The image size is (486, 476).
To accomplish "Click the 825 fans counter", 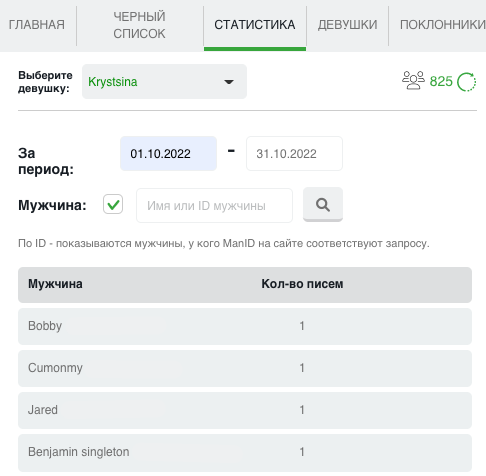I will click(x=441, y=81).
